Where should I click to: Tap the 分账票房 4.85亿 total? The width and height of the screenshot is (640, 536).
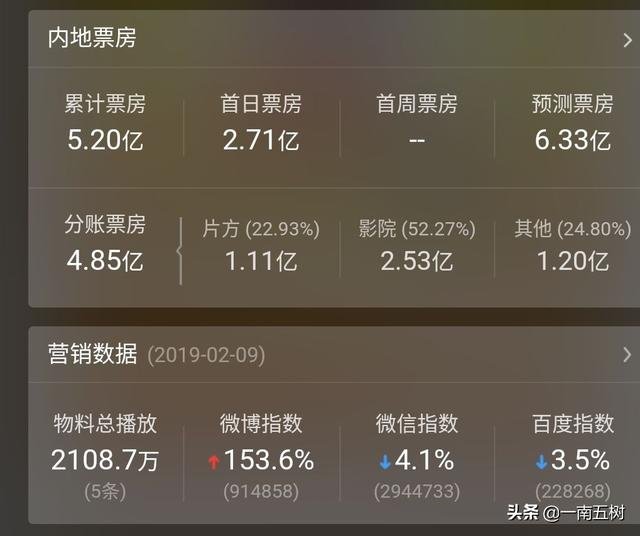[105, 261]
